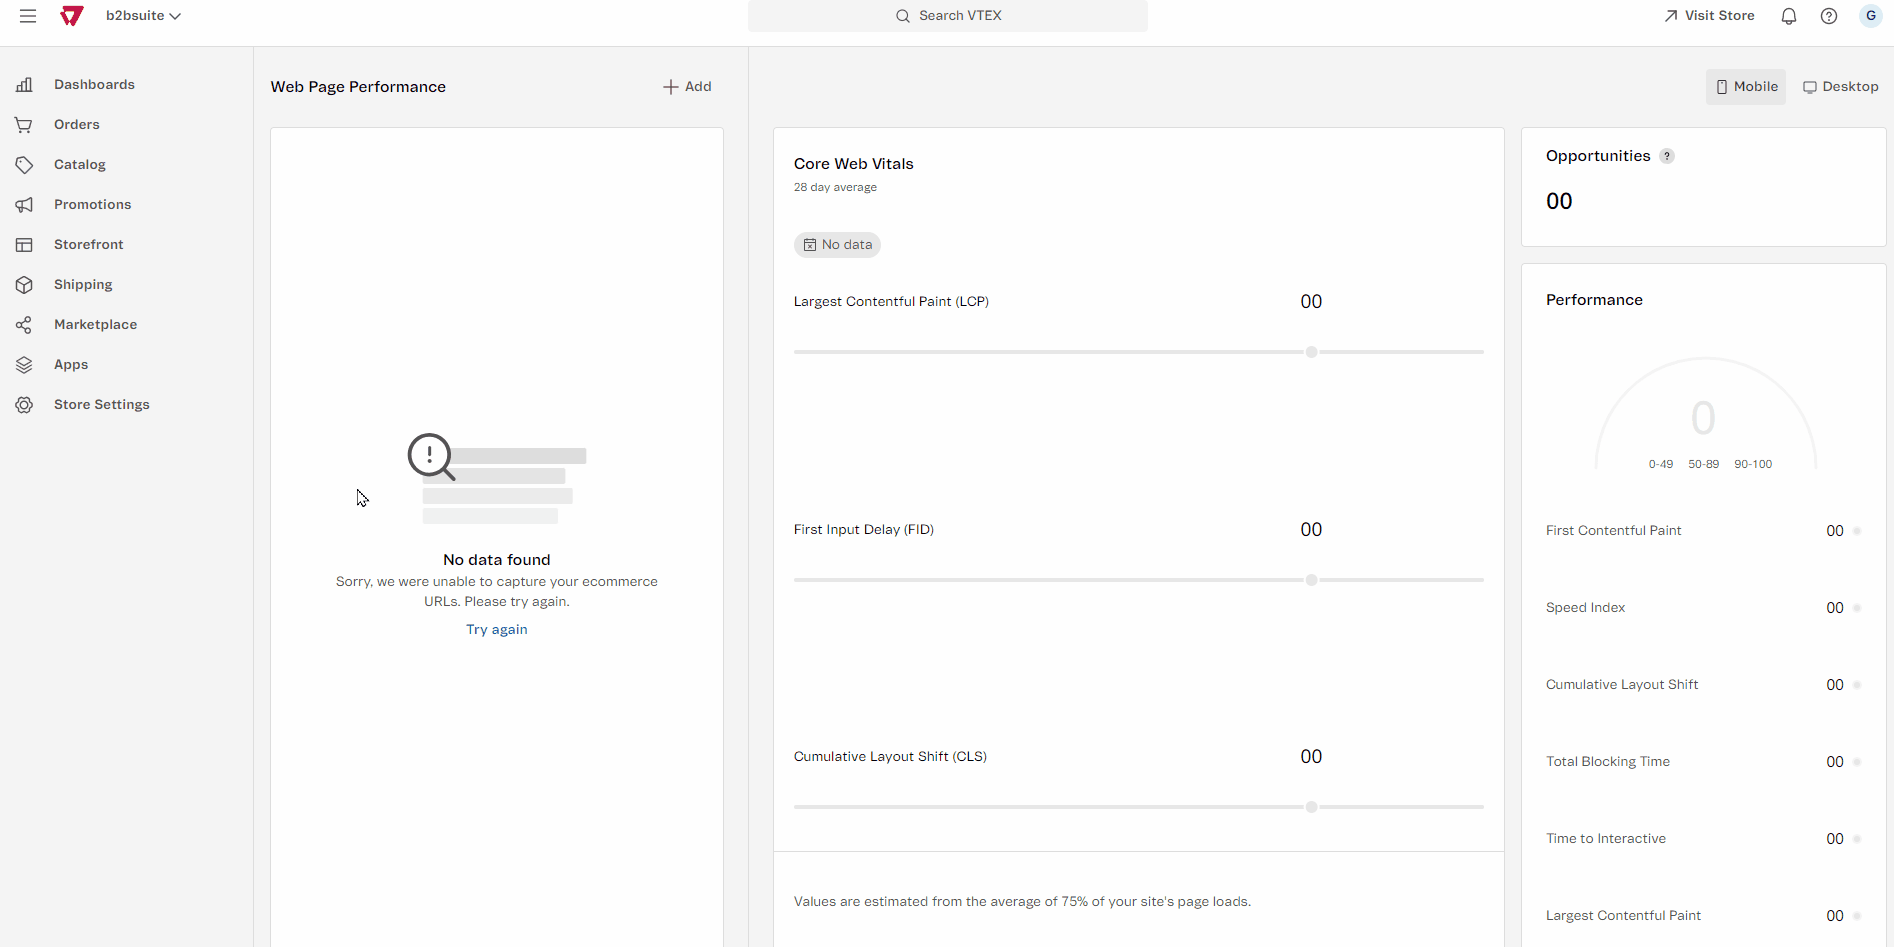
Task: Click the VTEX logo icon
Action: (72, 16)
